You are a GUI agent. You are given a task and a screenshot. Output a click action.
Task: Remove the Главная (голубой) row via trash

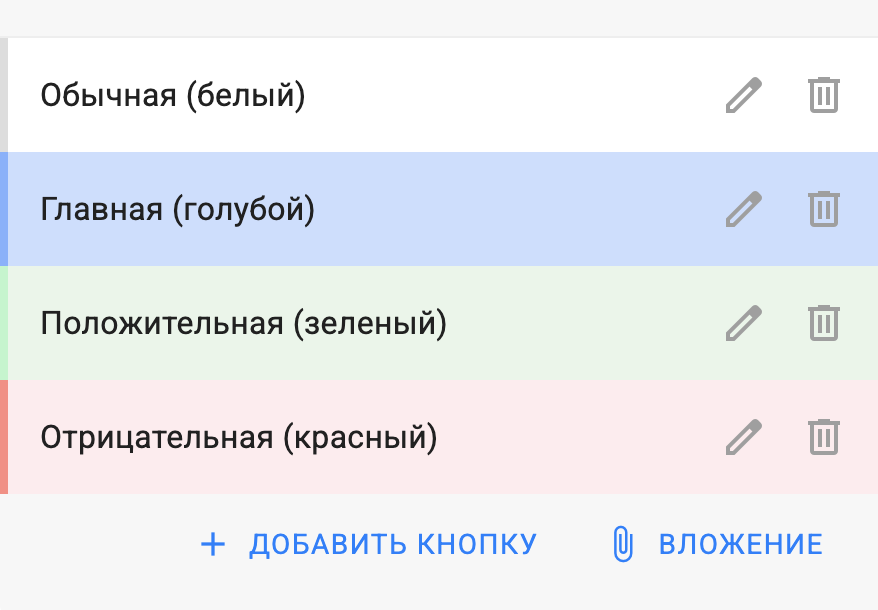pos(824,209)
